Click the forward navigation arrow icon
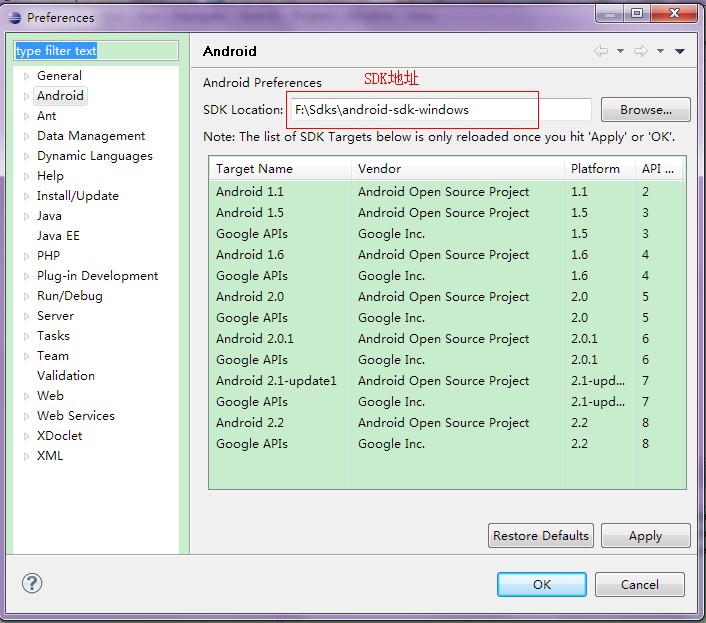Screen dimensions: 706x623 (641, 51)
